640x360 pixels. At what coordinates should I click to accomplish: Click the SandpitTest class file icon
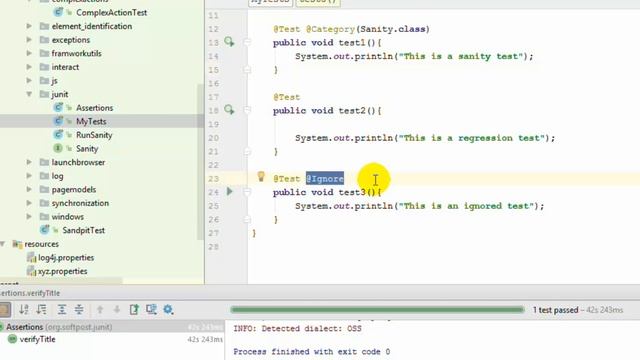point(44,230)
